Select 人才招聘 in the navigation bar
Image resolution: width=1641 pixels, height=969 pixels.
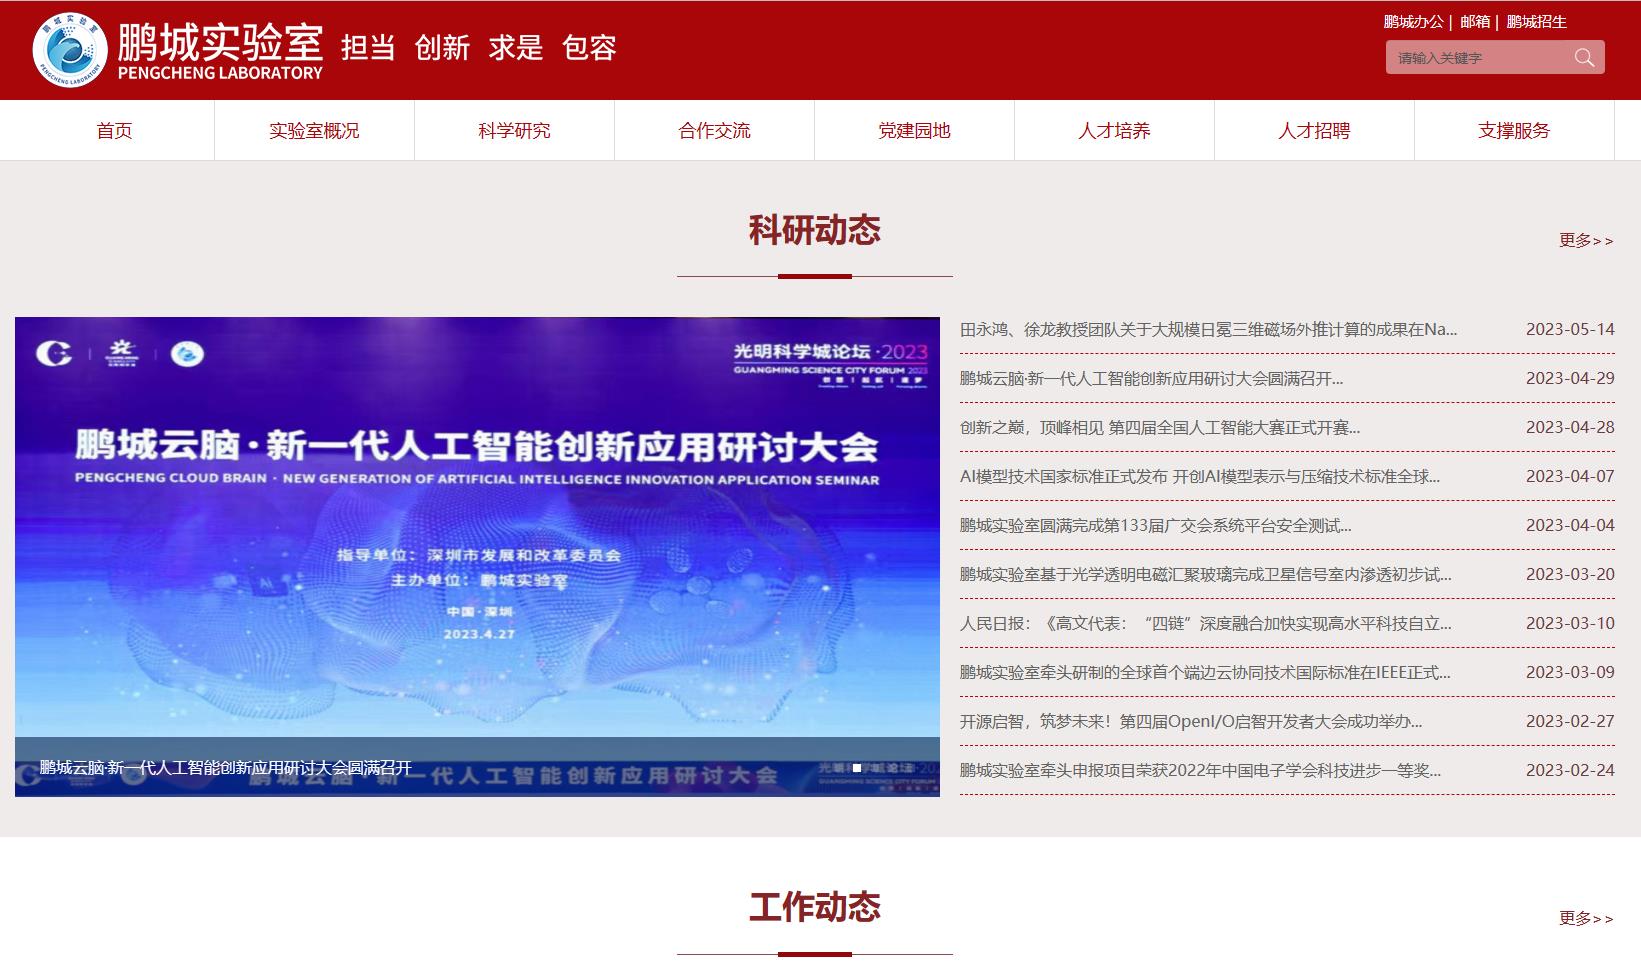[x=1314, y=131]
